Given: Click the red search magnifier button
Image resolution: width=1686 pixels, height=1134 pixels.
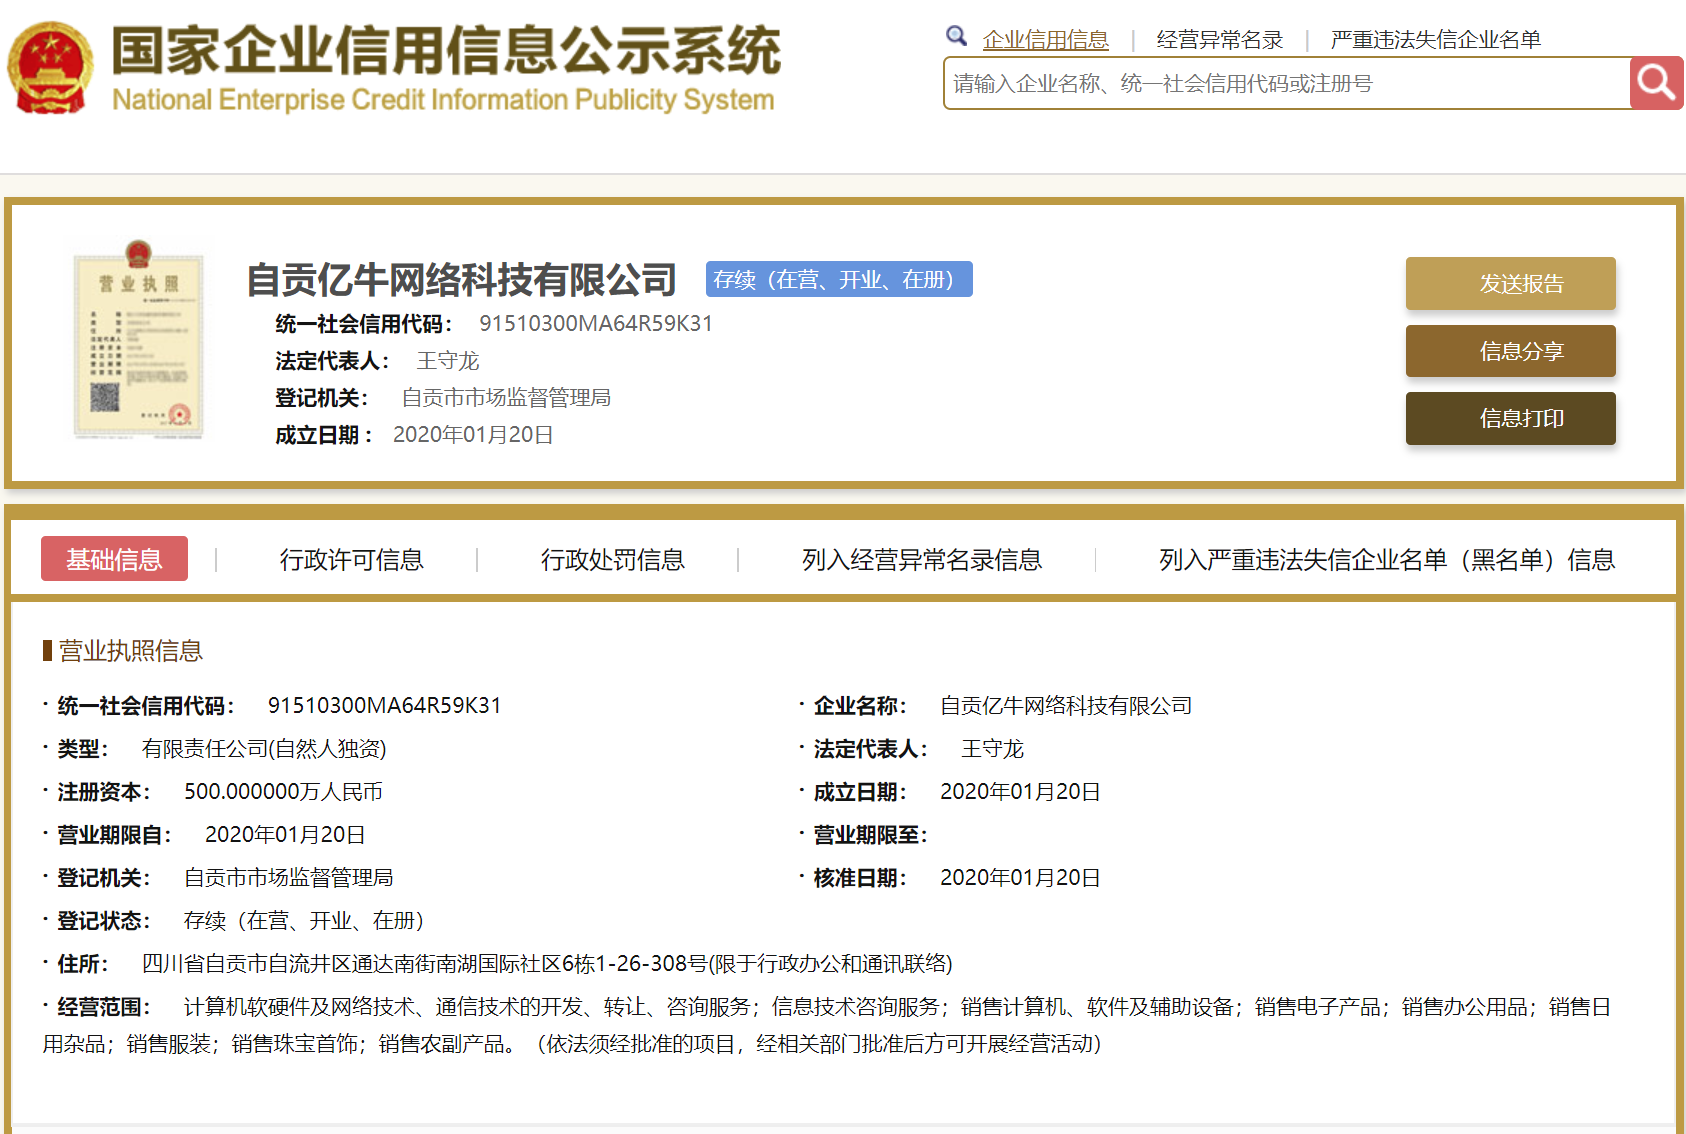Looking at the screenshot, I should [1656, 83].
